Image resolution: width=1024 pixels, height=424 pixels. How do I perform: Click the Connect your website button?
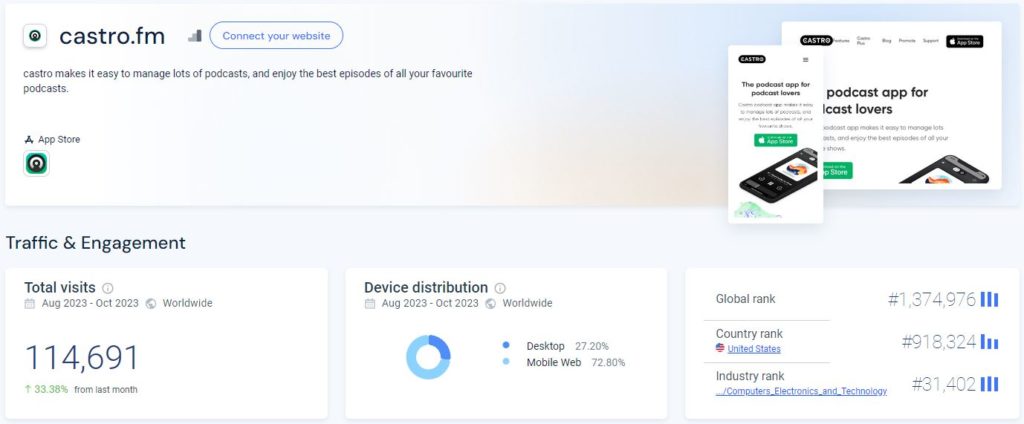point(276,36)
